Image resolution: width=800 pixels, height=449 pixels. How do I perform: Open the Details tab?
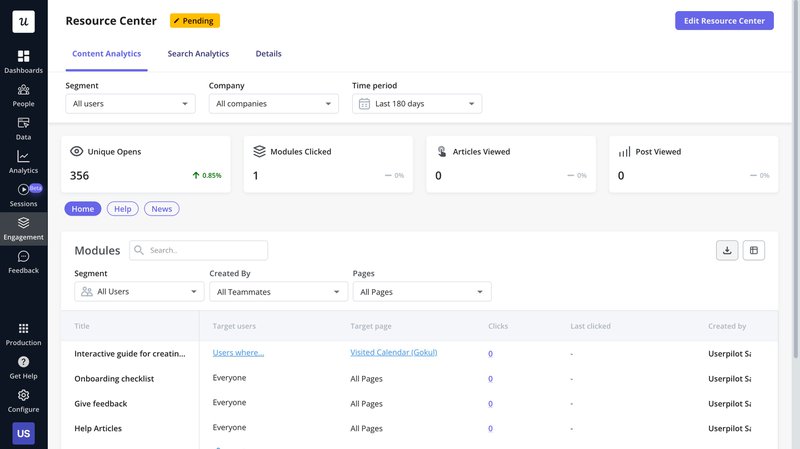click(268, 54)
